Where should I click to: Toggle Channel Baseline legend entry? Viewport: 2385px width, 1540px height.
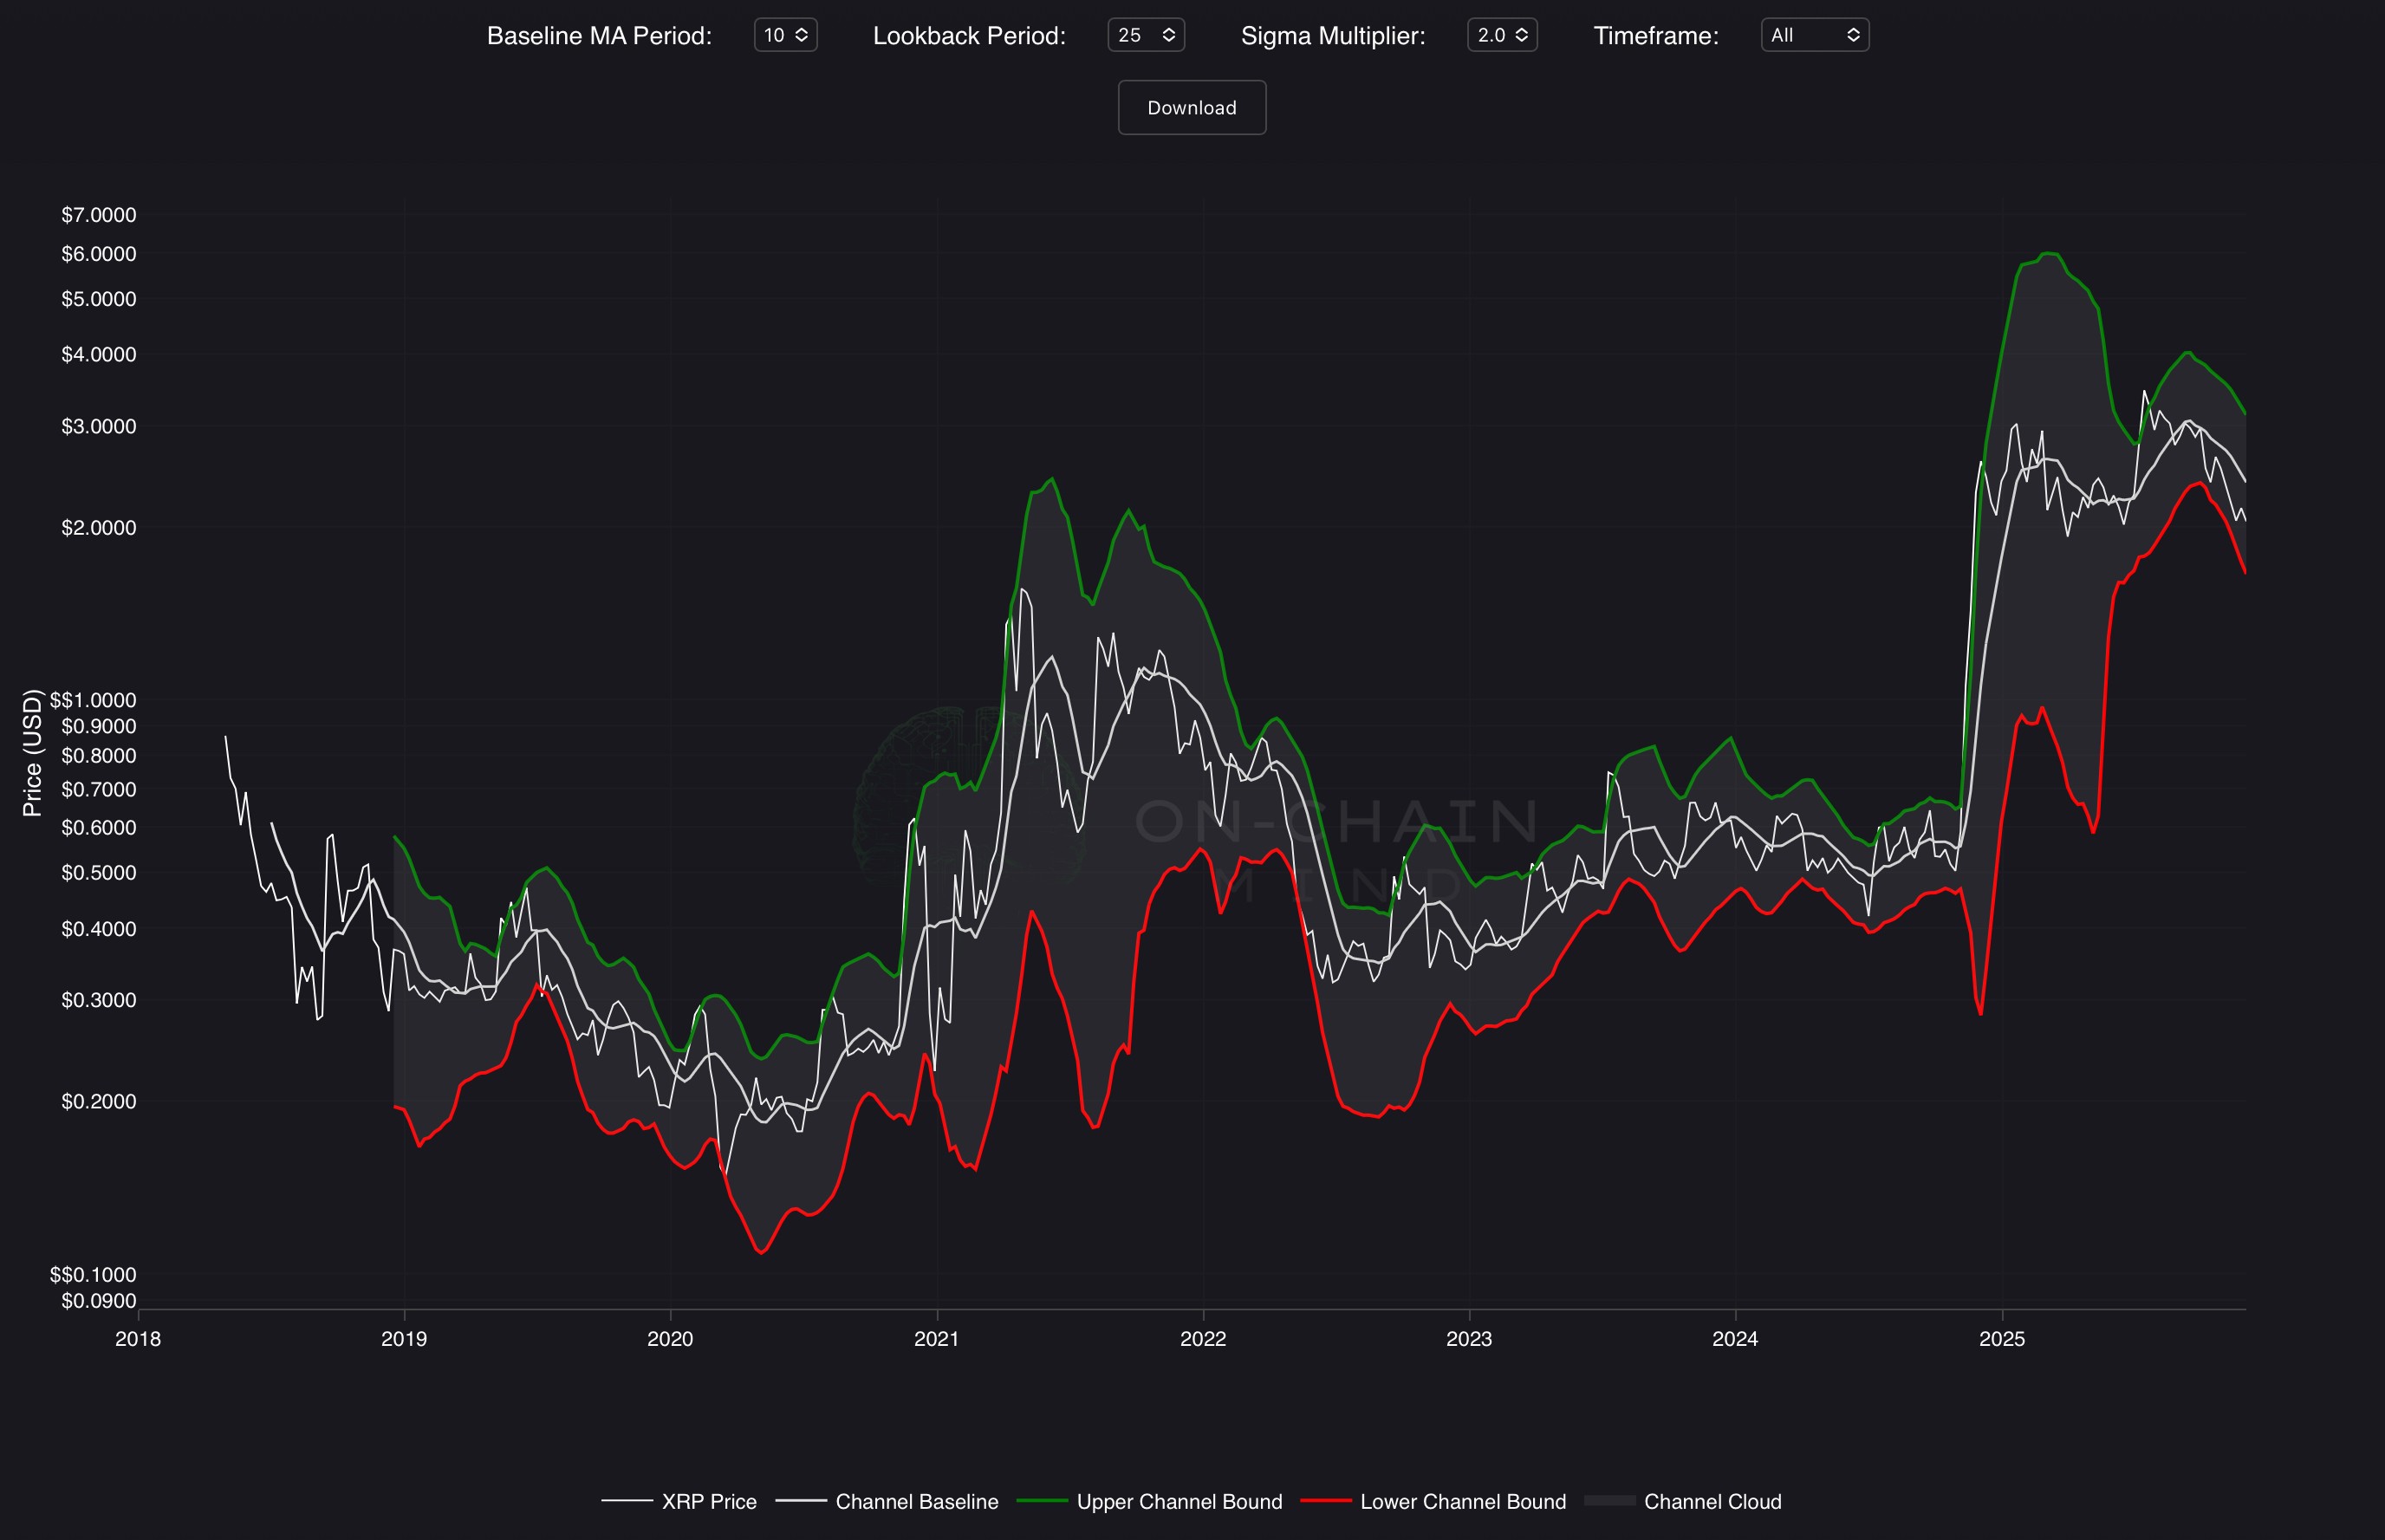[916, 1501]
